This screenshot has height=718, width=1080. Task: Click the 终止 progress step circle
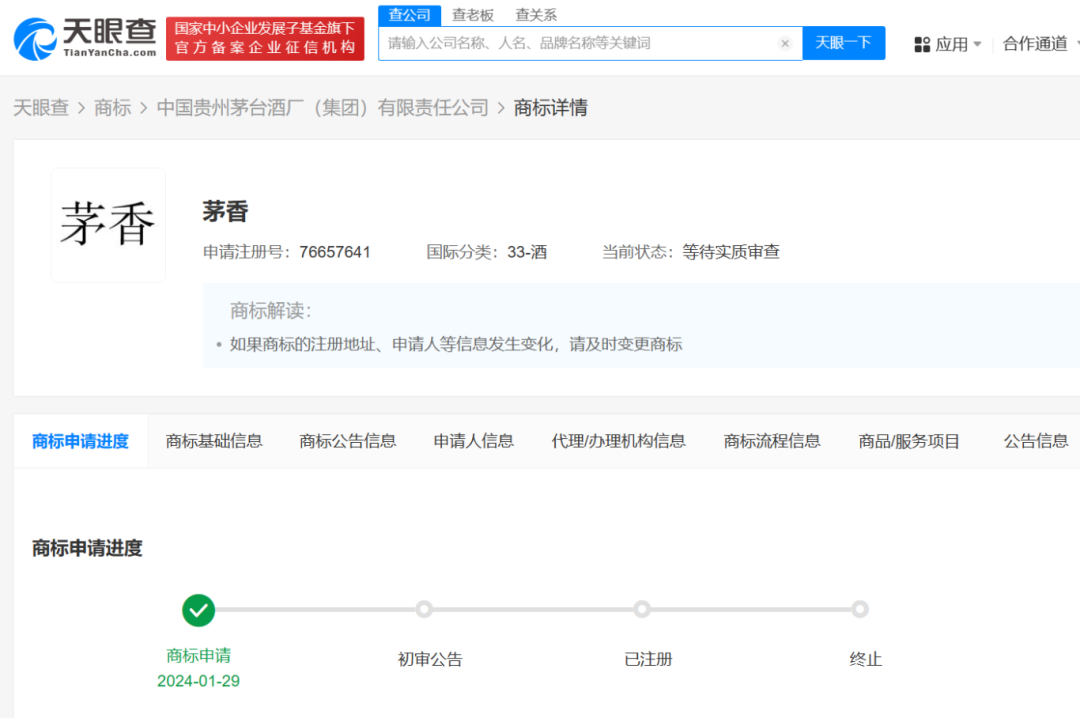(x=860, y=609)
